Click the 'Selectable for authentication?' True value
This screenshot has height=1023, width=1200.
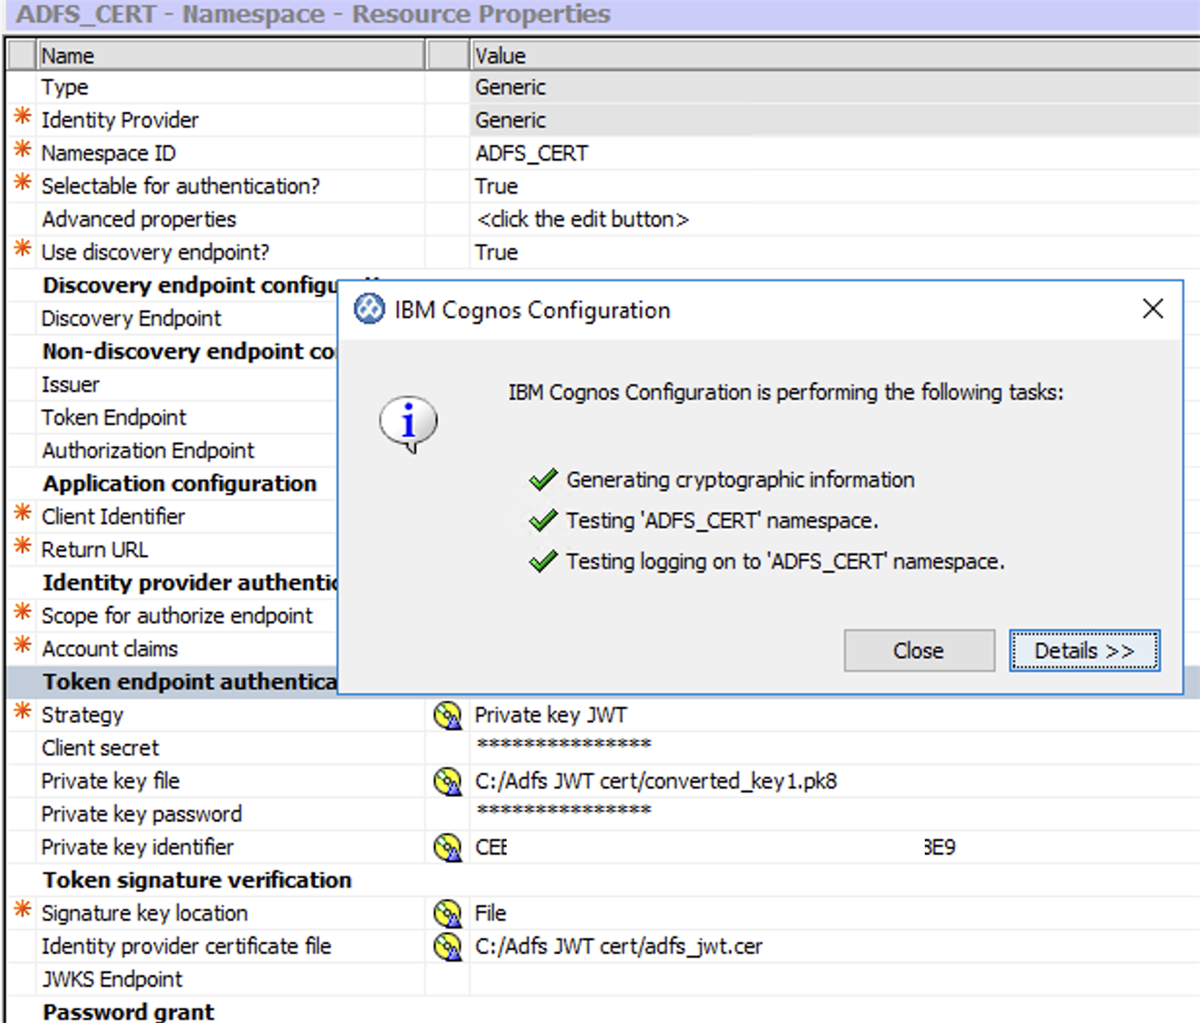tap(497, 186)
